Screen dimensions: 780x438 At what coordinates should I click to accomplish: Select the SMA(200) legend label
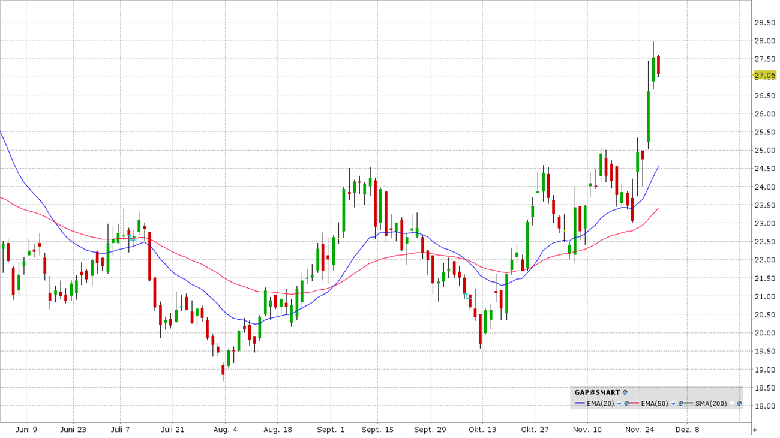711,404
